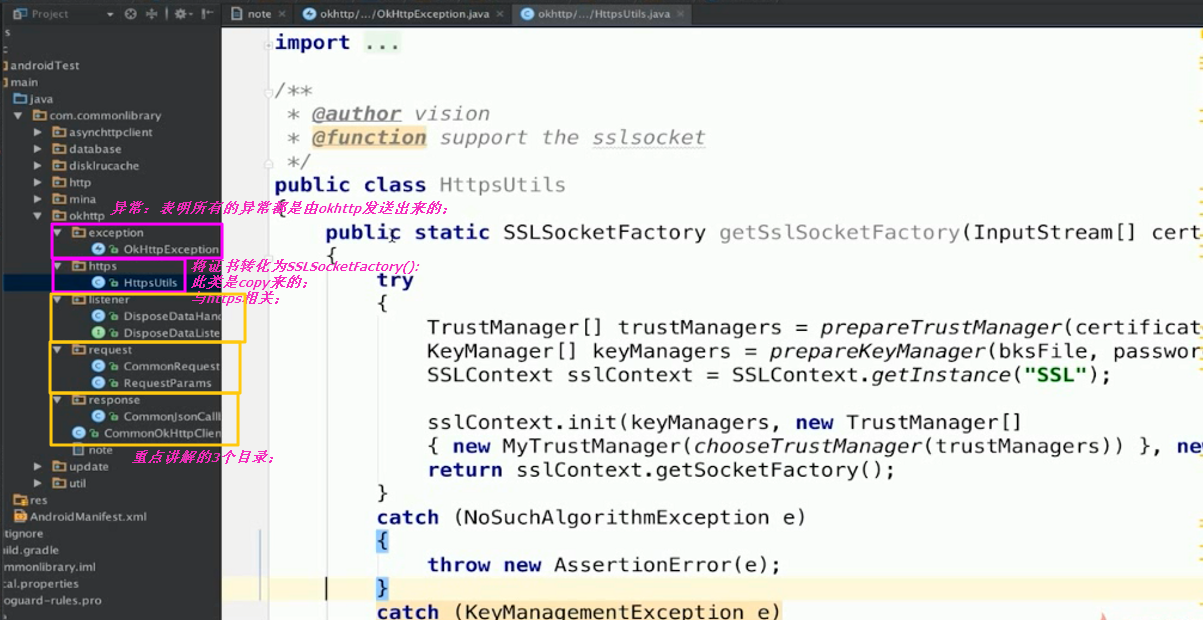Click the "SSL" string literal
The image size is (1203, 620).
1053,376
